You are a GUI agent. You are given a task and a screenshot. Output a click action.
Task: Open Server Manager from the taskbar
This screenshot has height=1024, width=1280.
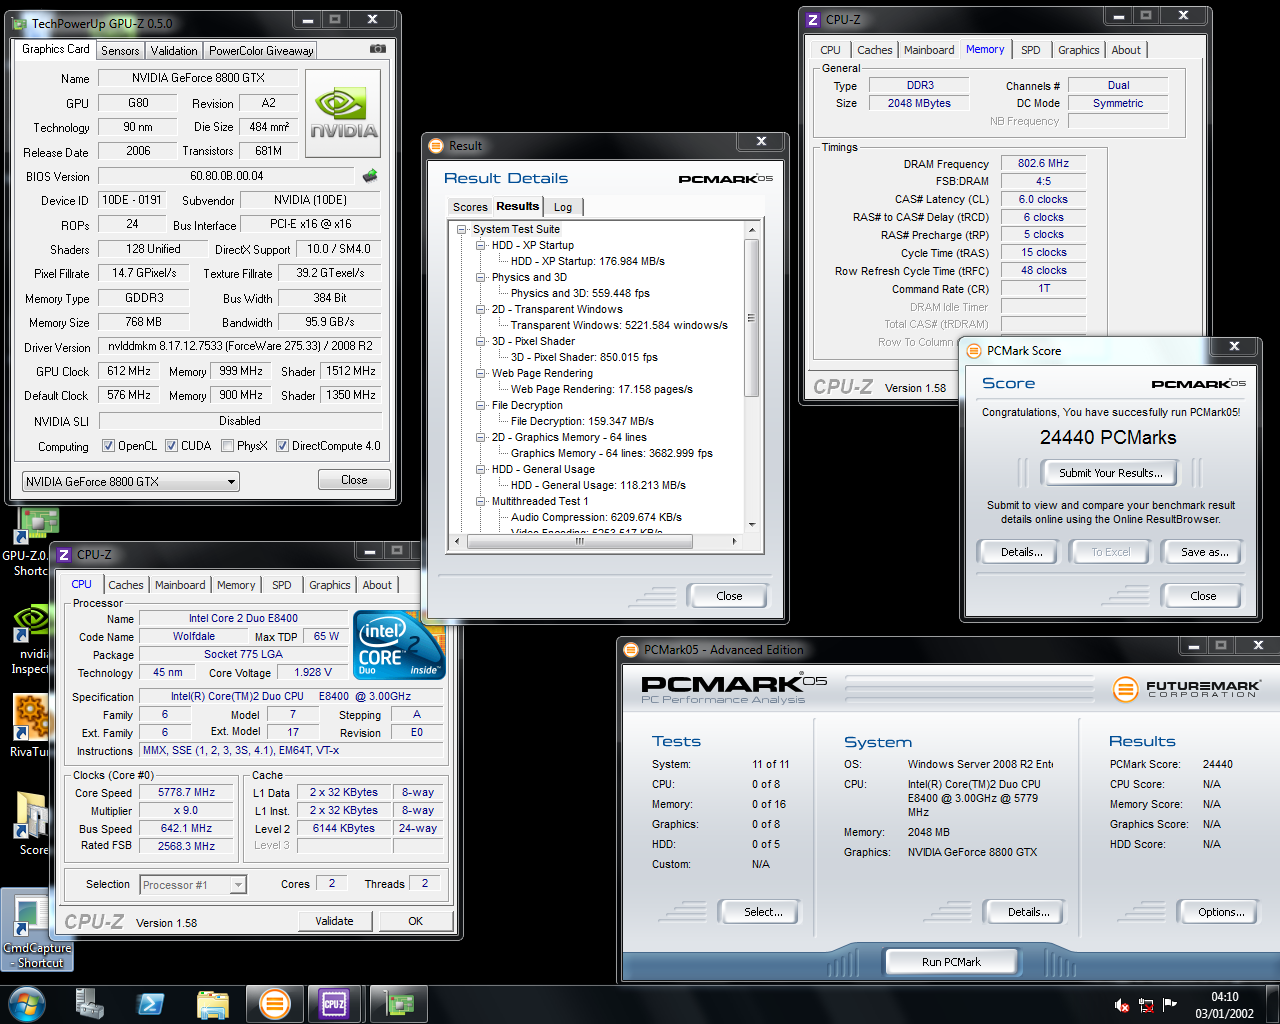[90, 1003]
